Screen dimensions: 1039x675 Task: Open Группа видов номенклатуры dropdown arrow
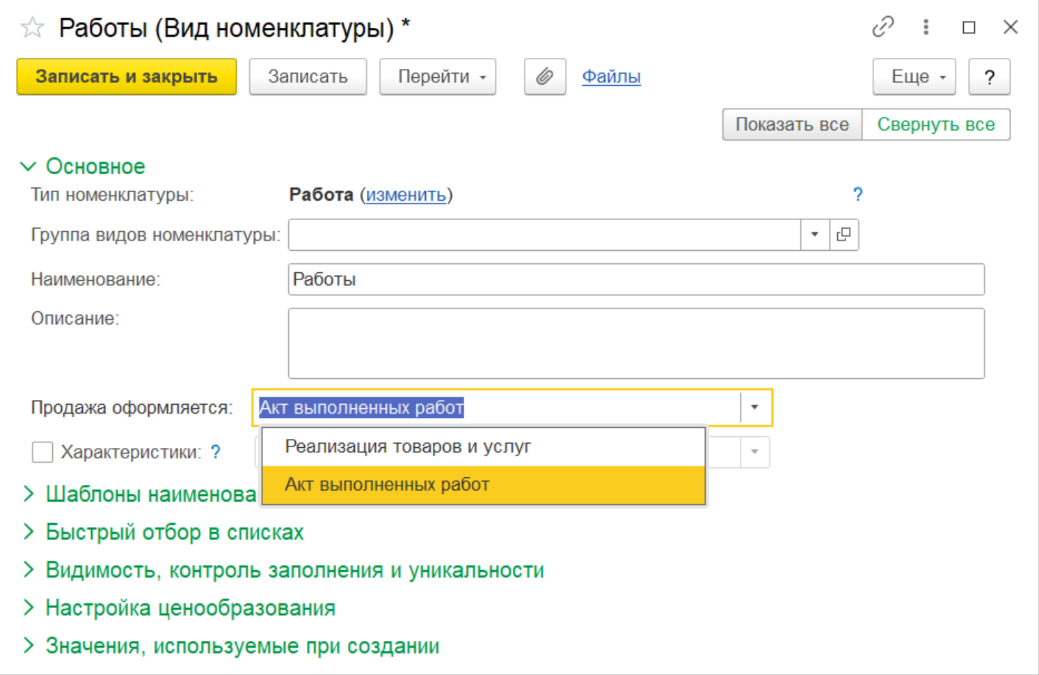814,235
